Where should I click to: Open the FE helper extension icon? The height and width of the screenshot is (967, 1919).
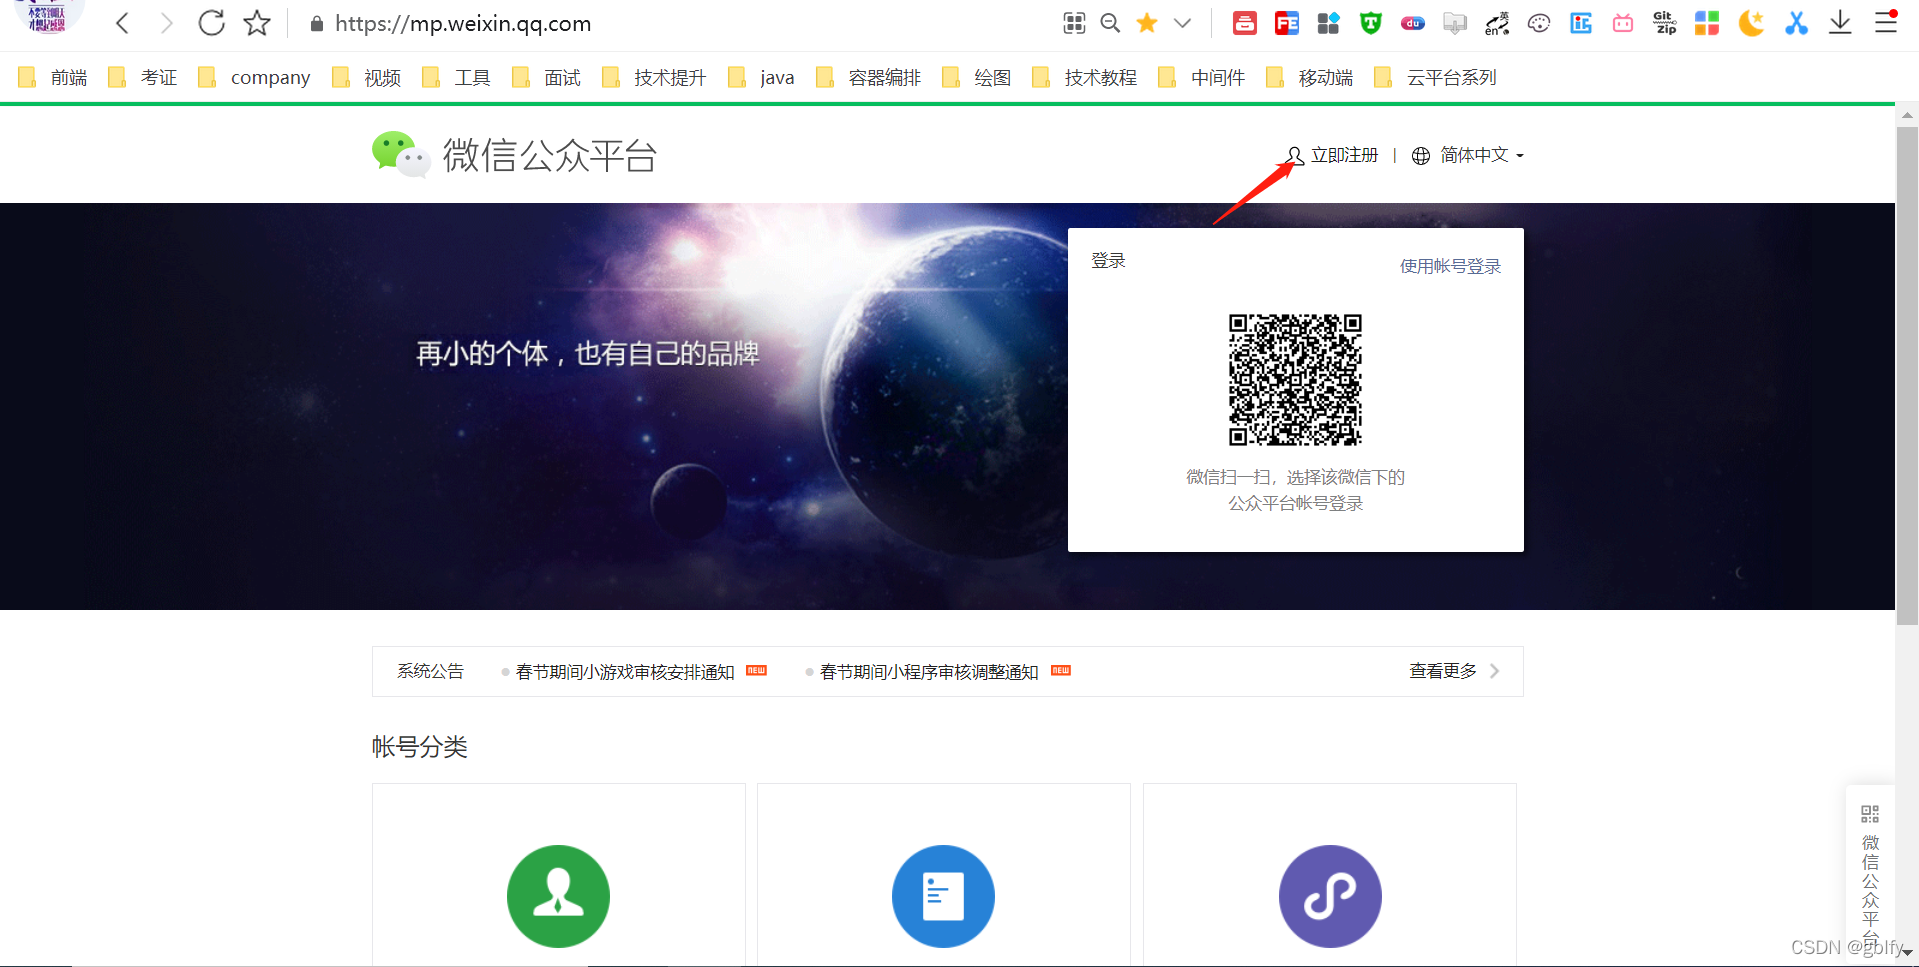point(1287,23)
